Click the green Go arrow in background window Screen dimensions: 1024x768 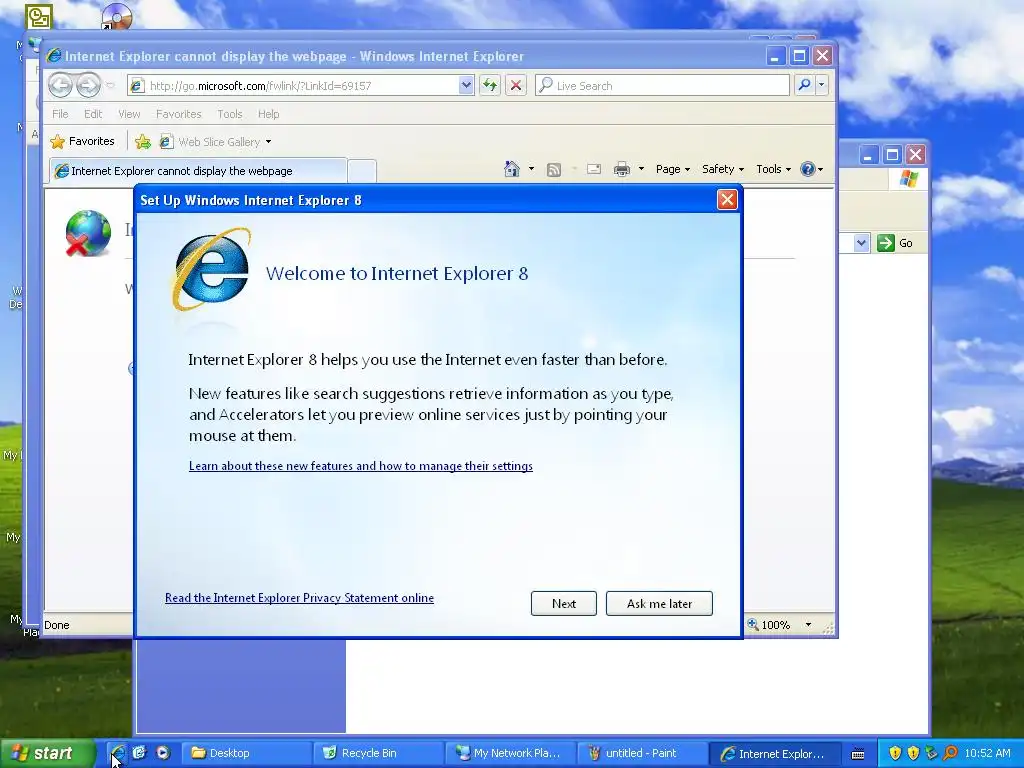tap(886, 243)
